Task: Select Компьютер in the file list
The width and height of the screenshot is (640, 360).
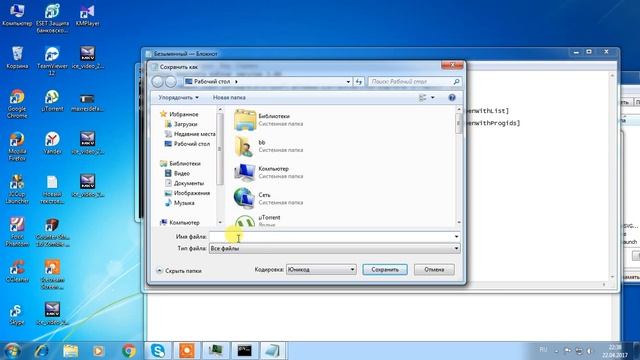Action: point(269,172)
